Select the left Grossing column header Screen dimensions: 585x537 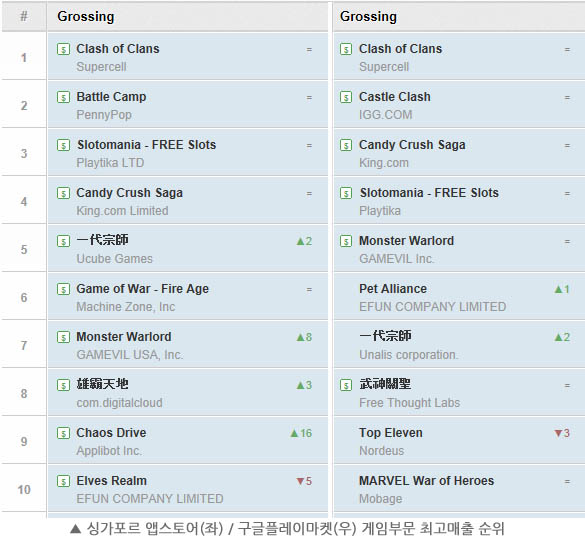coord(86,16)
